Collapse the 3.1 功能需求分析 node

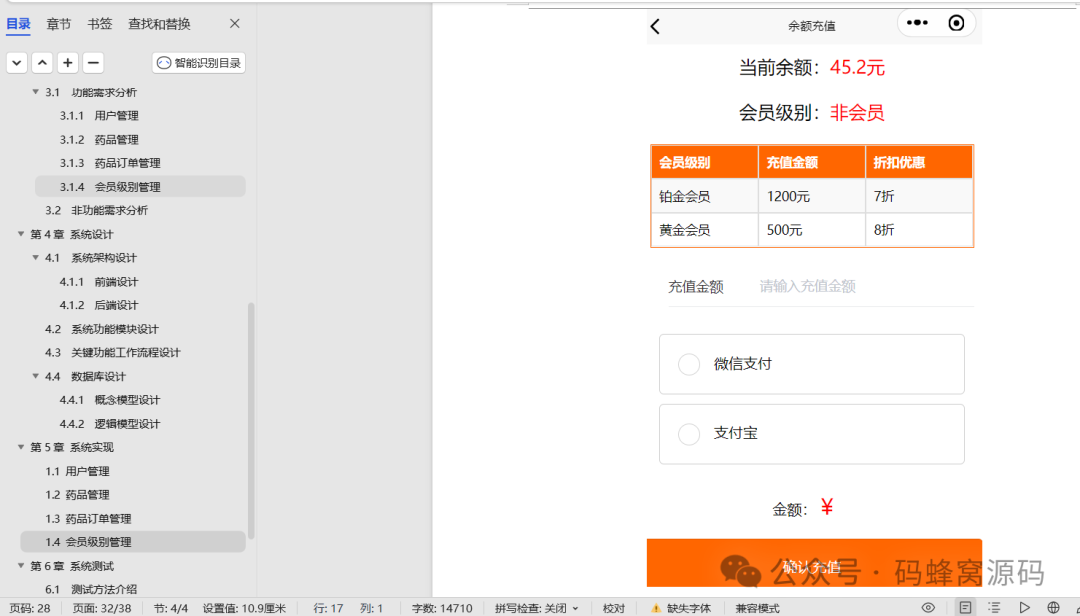(x=36, y=92)
